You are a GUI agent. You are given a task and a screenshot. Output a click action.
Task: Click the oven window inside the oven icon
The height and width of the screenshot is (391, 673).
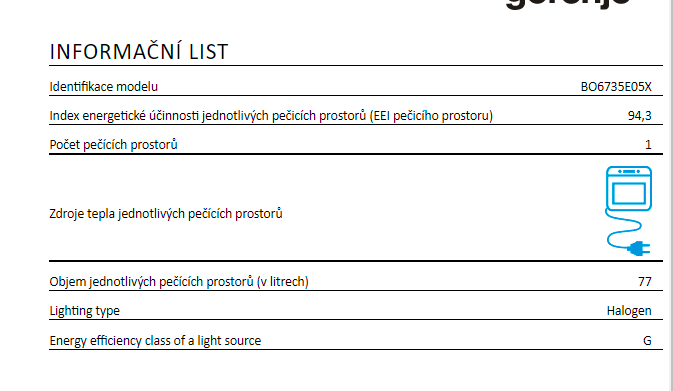pyautogui.click(x=629, y=193)
